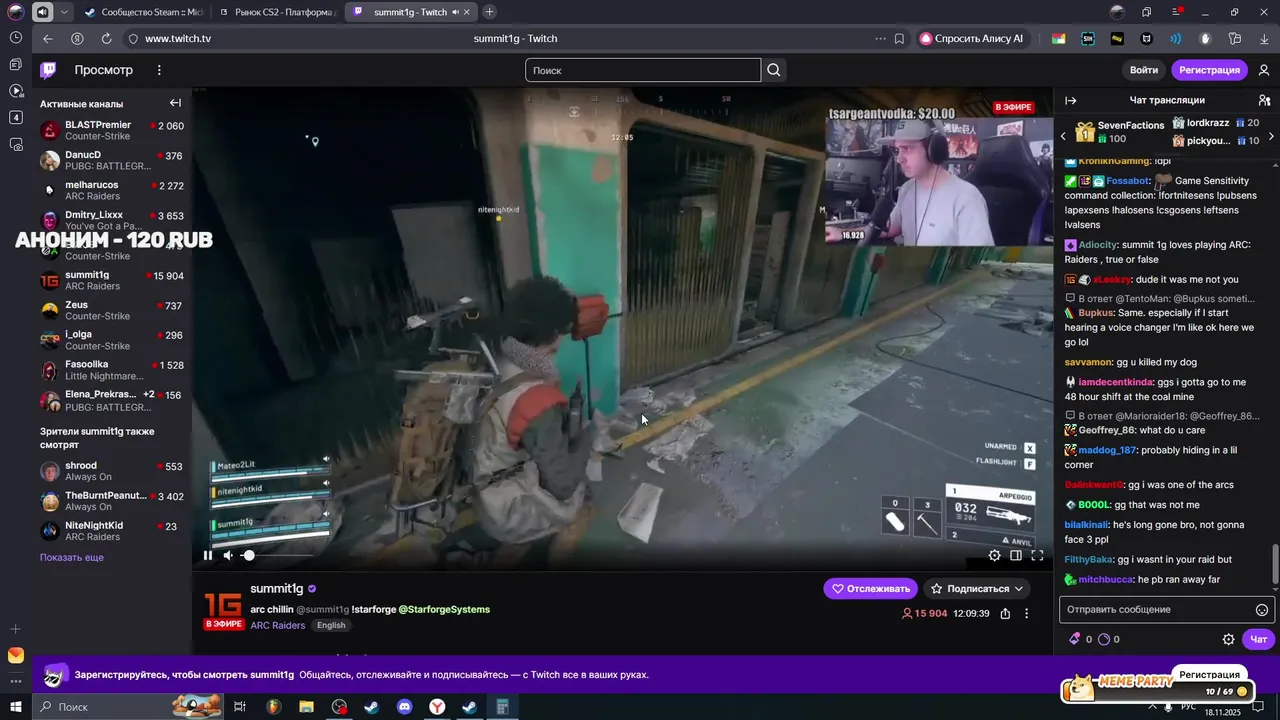This screenshot has width=1280, height=720.
Task: Click the Отслеживать follow button
Action: [x=870, y=588]
